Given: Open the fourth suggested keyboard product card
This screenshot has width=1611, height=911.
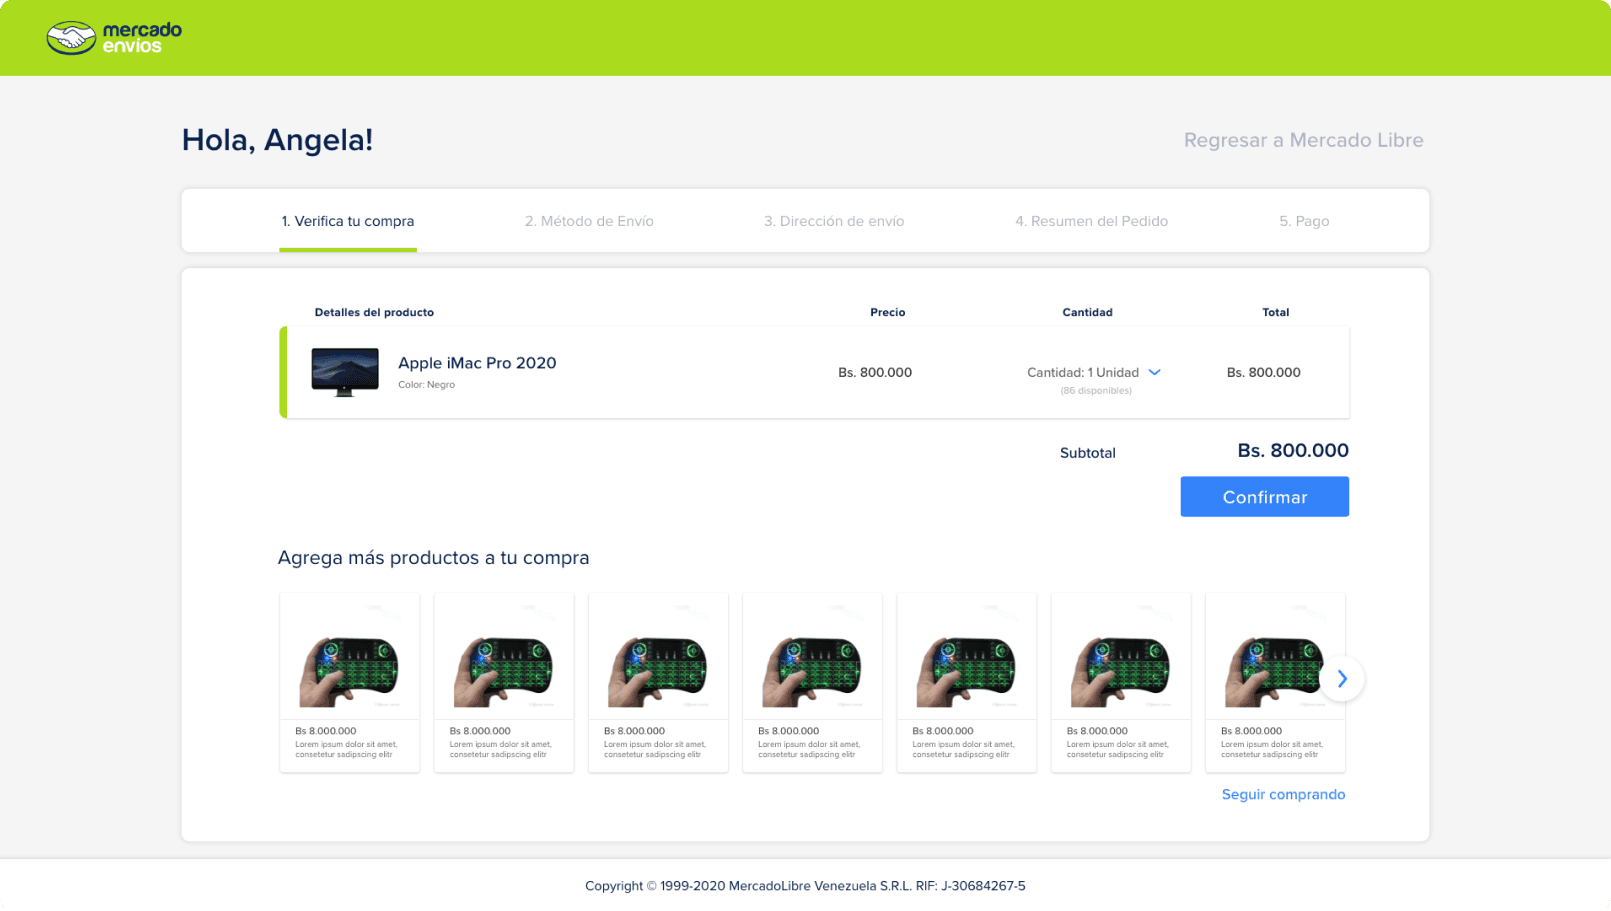Looking at the screenshot, I should pos(813,682).
